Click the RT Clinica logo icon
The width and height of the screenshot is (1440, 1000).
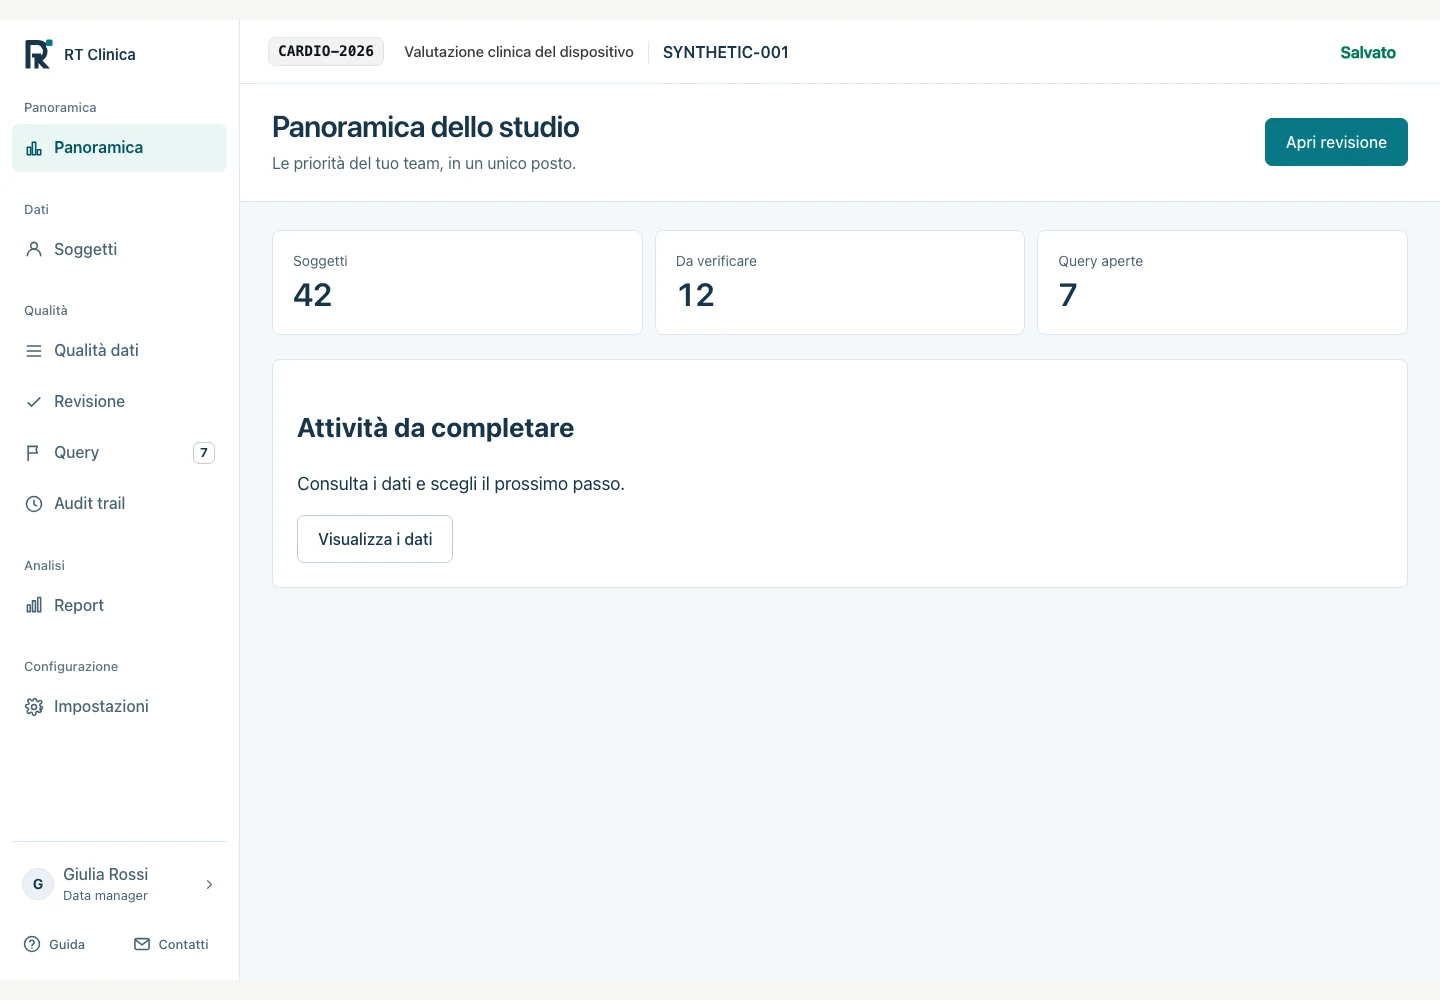pyautogui.click(x=38, y=54)
